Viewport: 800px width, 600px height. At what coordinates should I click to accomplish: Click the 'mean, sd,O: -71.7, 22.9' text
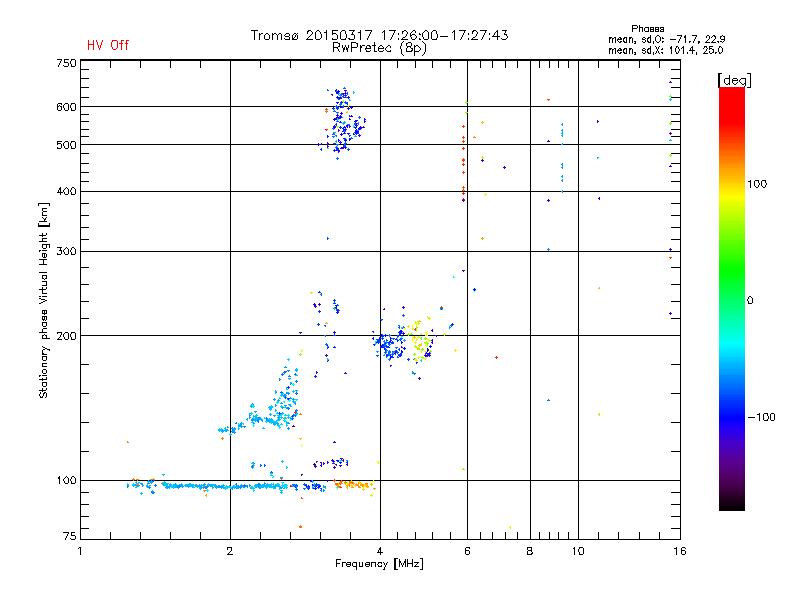tap(666, 39)
